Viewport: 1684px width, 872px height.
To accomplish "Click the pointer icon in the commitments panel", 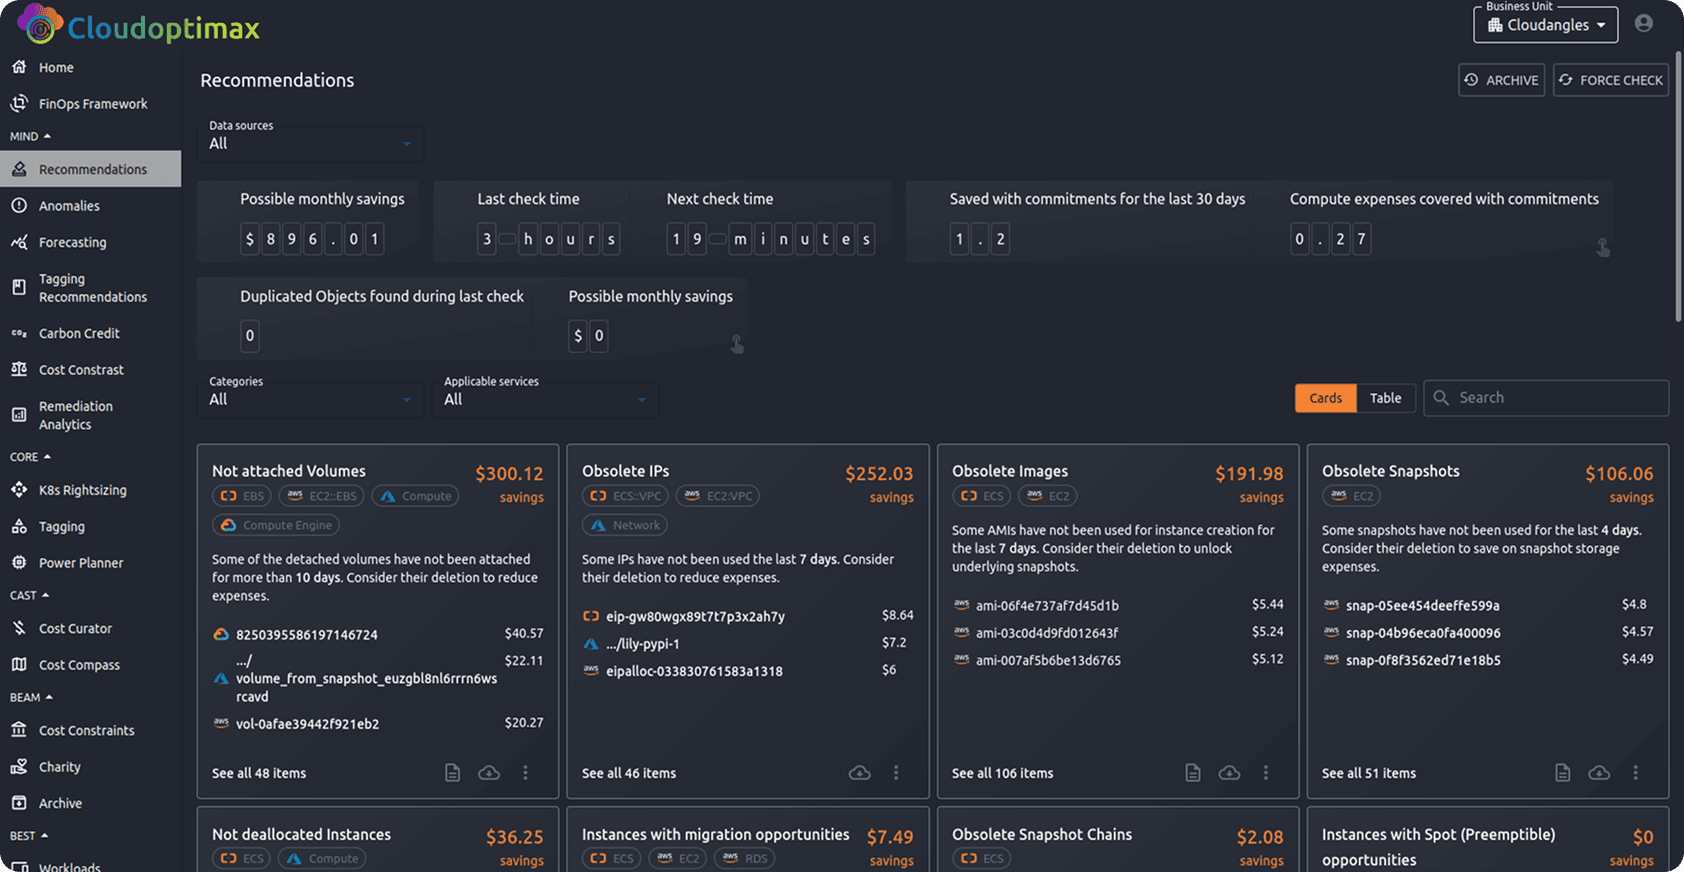I will click(x=1603, y=247).
